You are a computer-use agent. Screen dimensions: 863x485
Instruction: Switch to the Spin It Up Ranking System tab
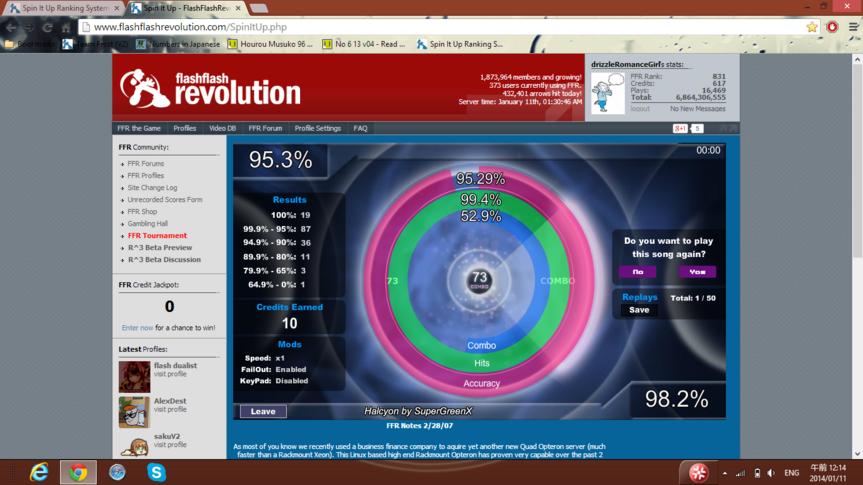(65, 8)
